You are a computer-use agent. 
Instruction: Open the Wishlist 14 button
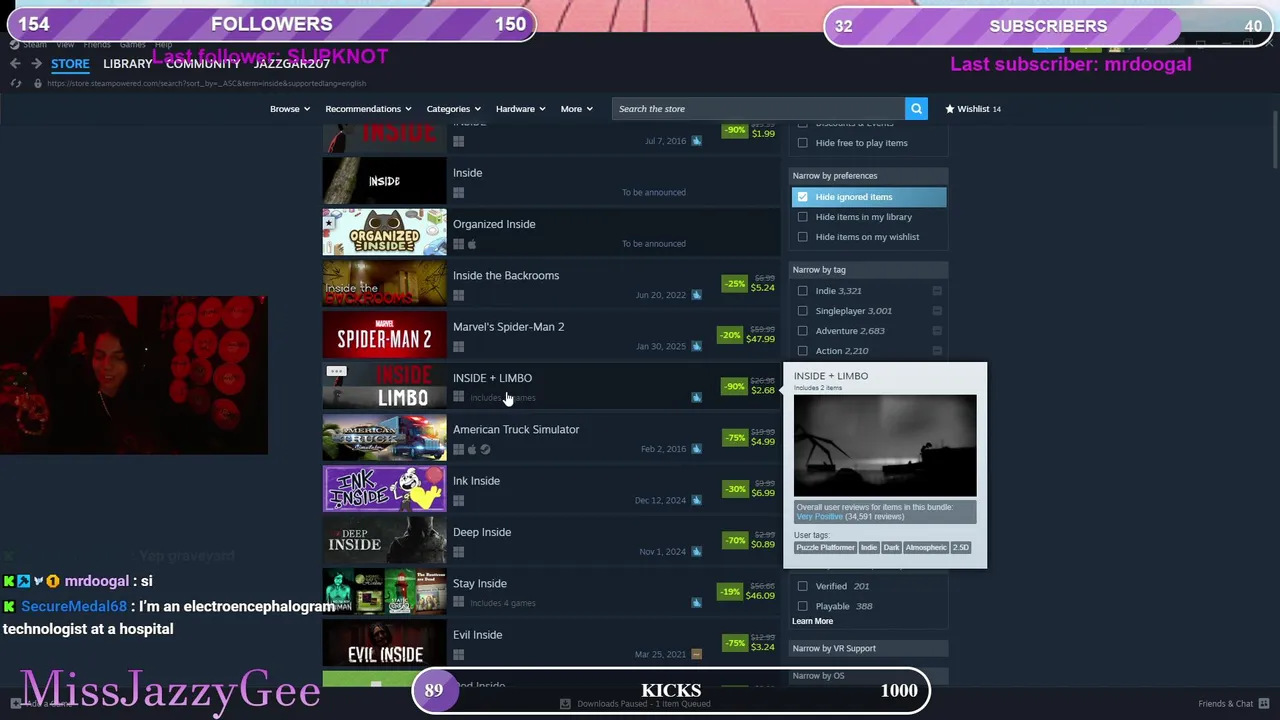[973, 109]
